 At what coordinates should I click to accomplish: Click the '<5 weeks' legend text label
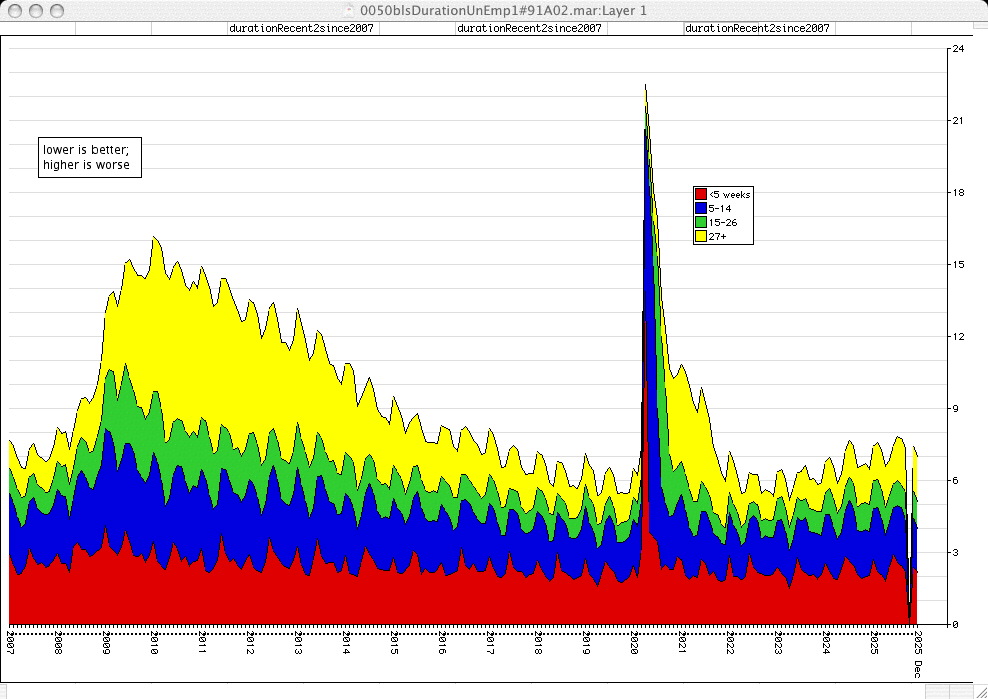click(x=729, y=194)
